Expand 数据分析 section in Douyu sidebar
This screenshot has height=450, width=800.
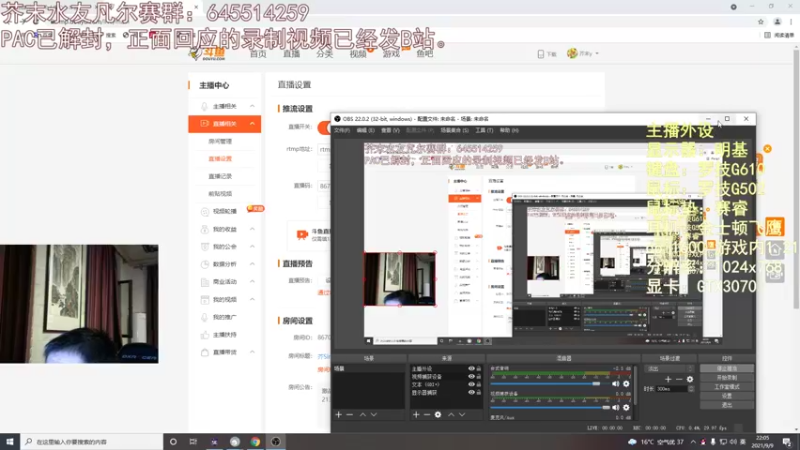tap(252, 264)
